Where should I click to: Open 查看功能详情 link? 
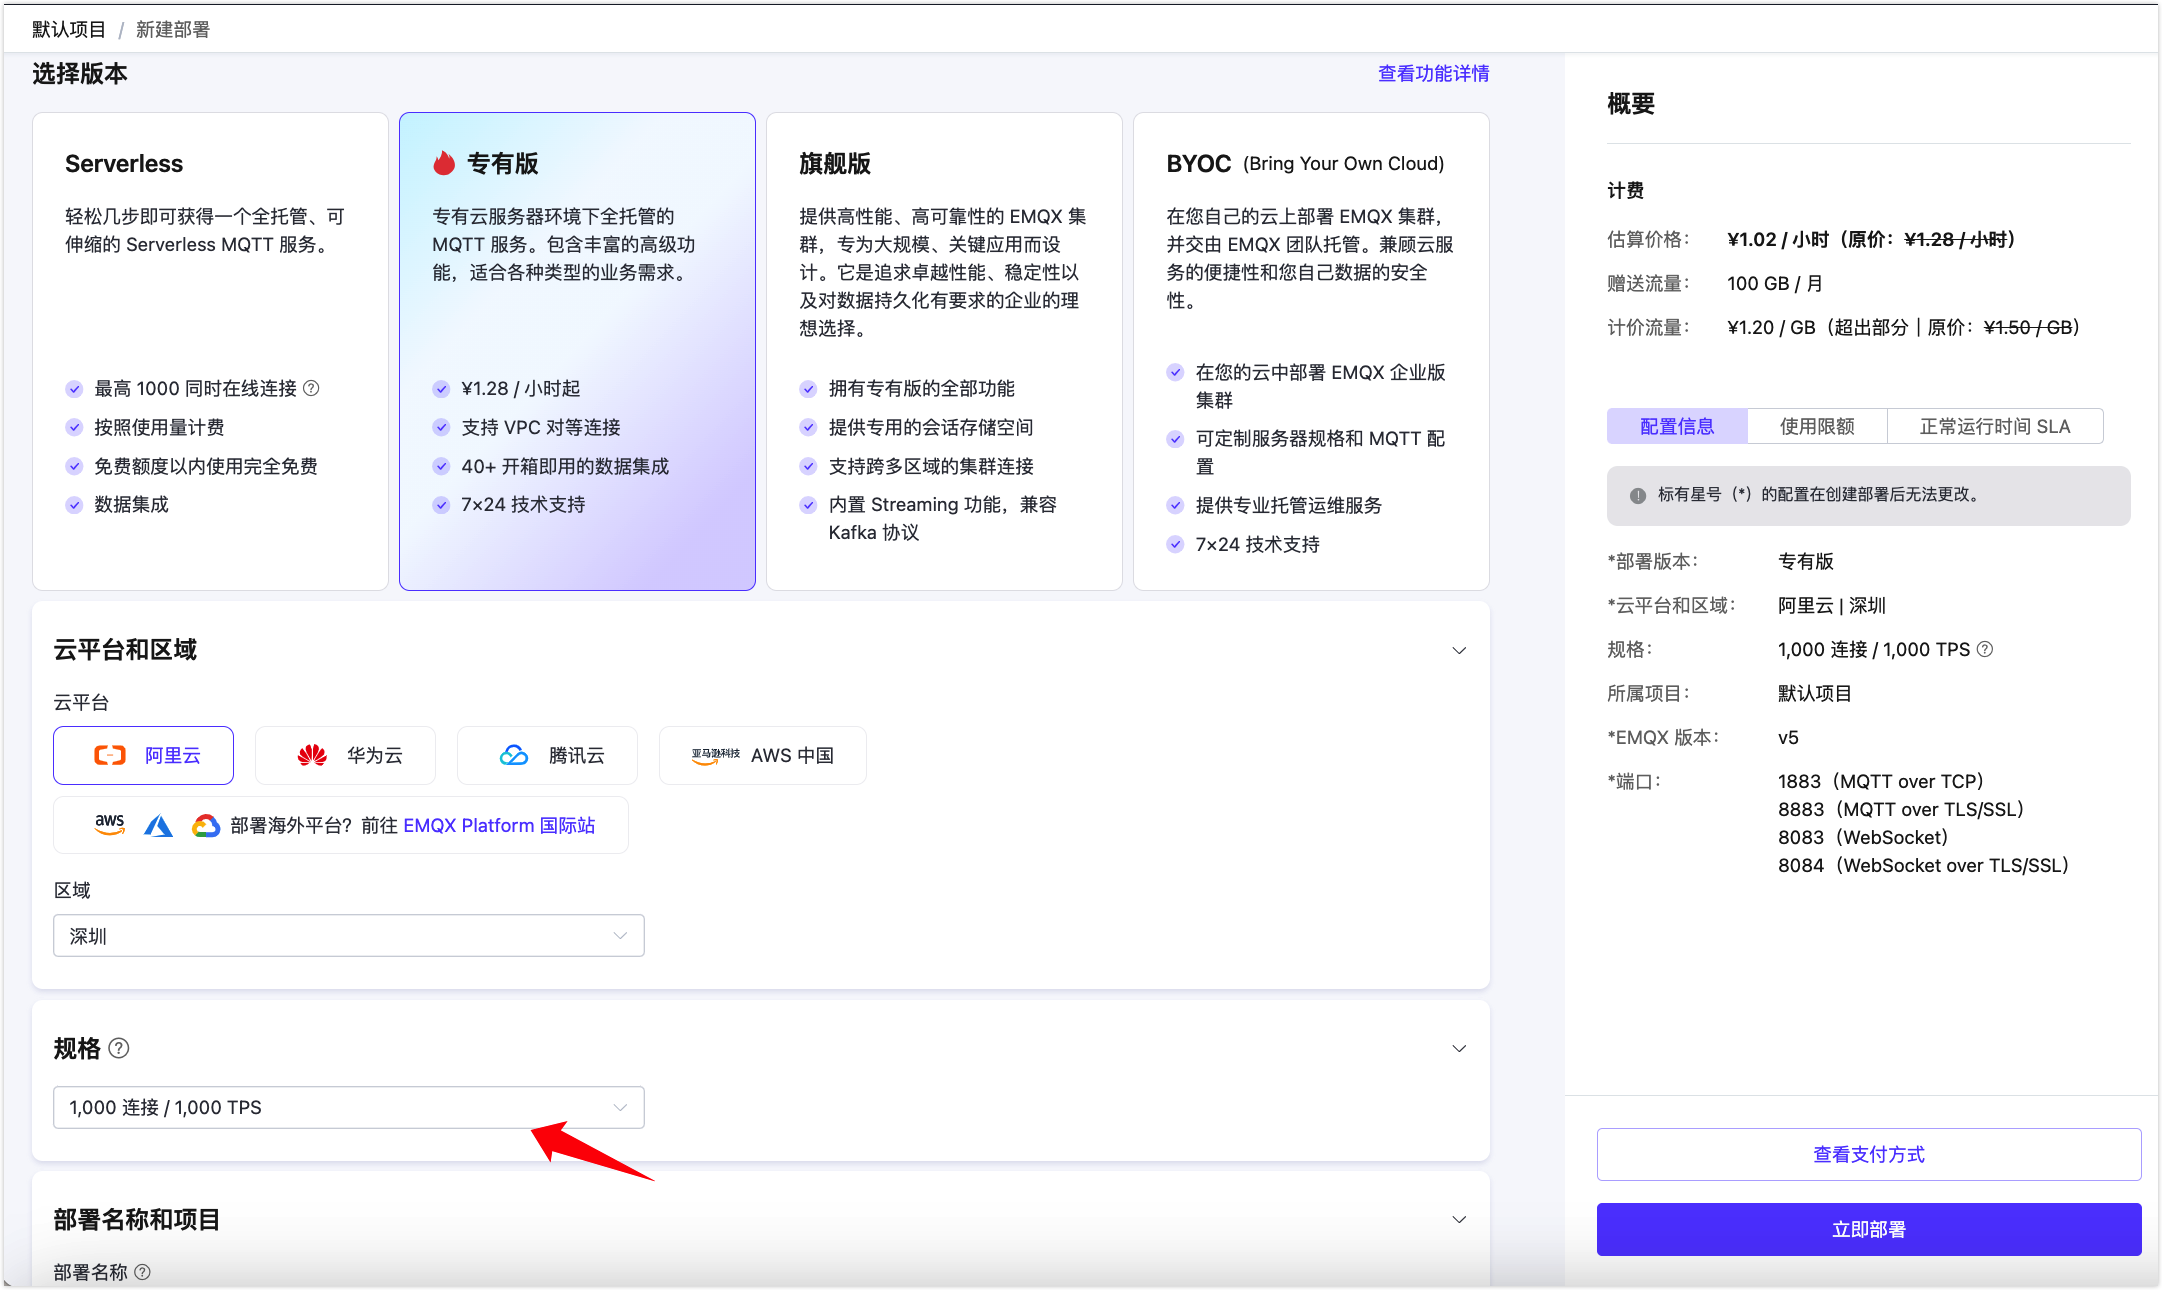pos(1433,73)
